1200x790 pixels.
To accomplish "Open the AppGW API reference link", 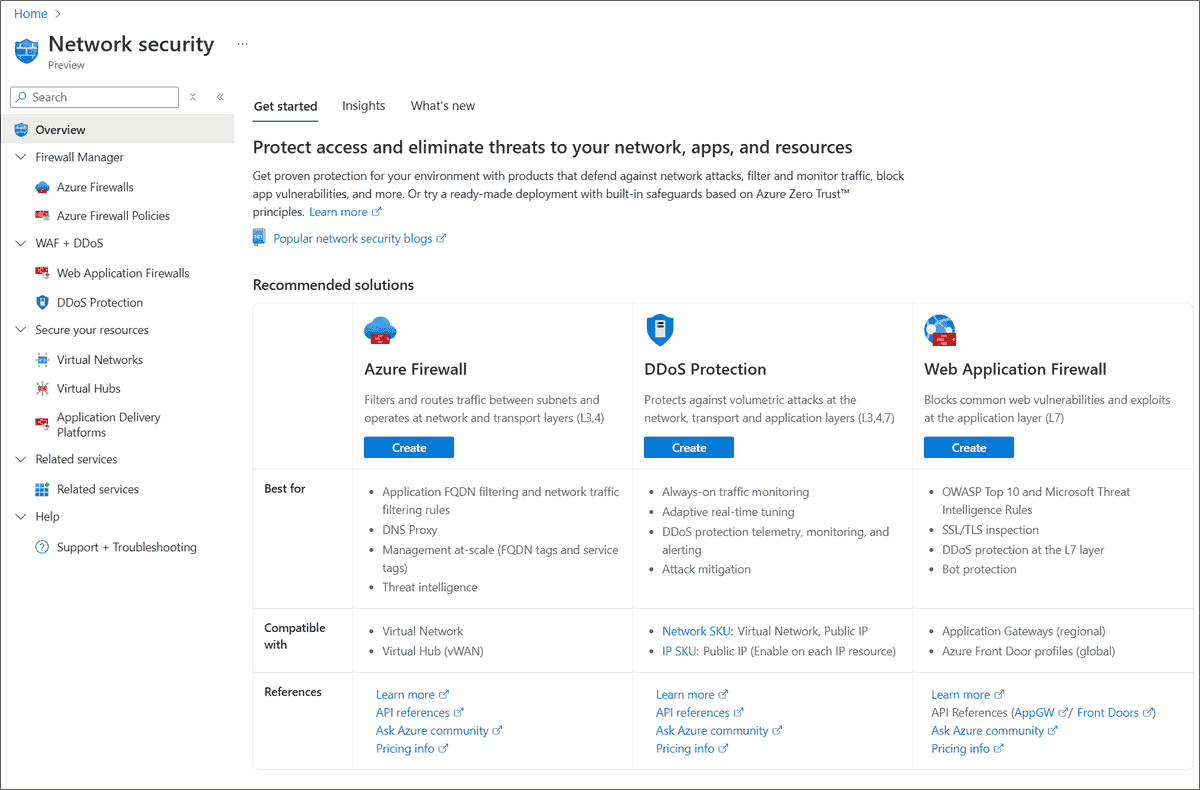I will point(1041,713).
